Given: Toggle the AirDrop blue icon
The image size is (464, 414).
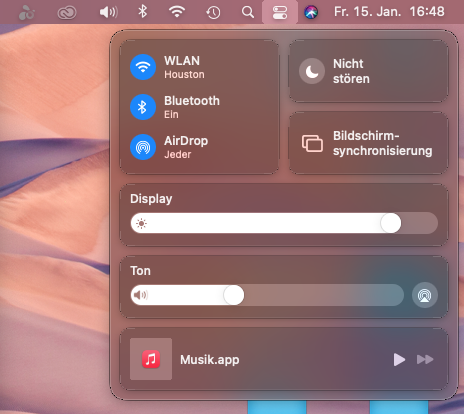Looking at the screenshot, I should pyautogui.click(x=143, y=147).
